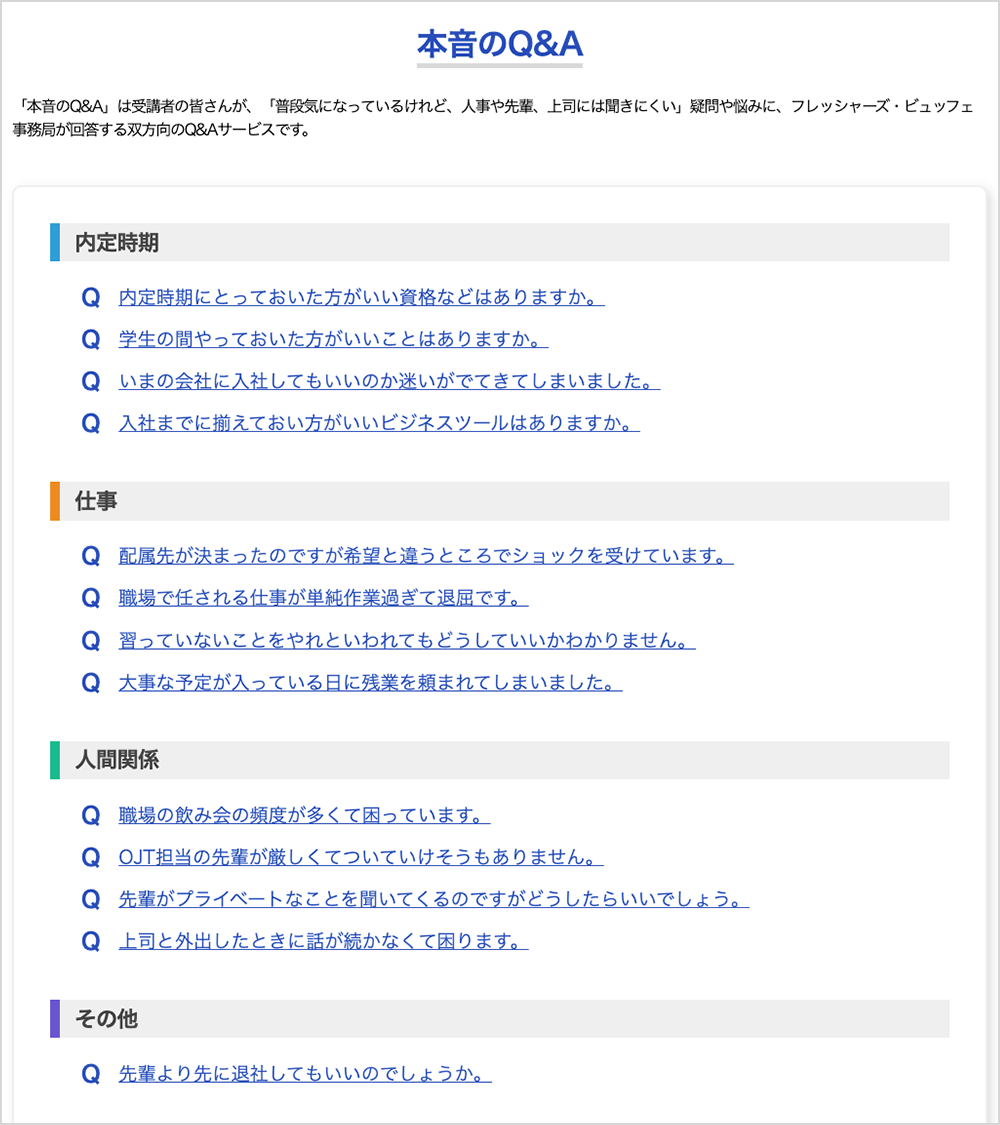Screen dimensions: 1000x1125
Task: Open link 大事な予定が入っている日に残業
Action: click(x=370, y=682)
